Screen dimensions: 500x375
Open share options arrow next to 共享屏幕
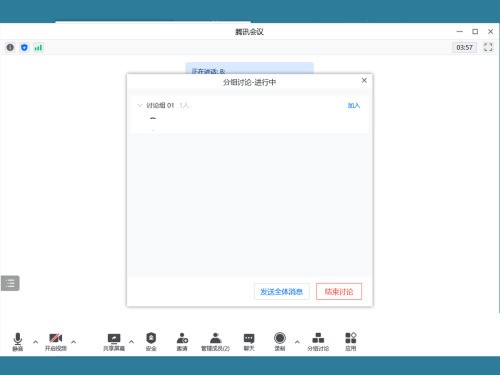(131, 342)
